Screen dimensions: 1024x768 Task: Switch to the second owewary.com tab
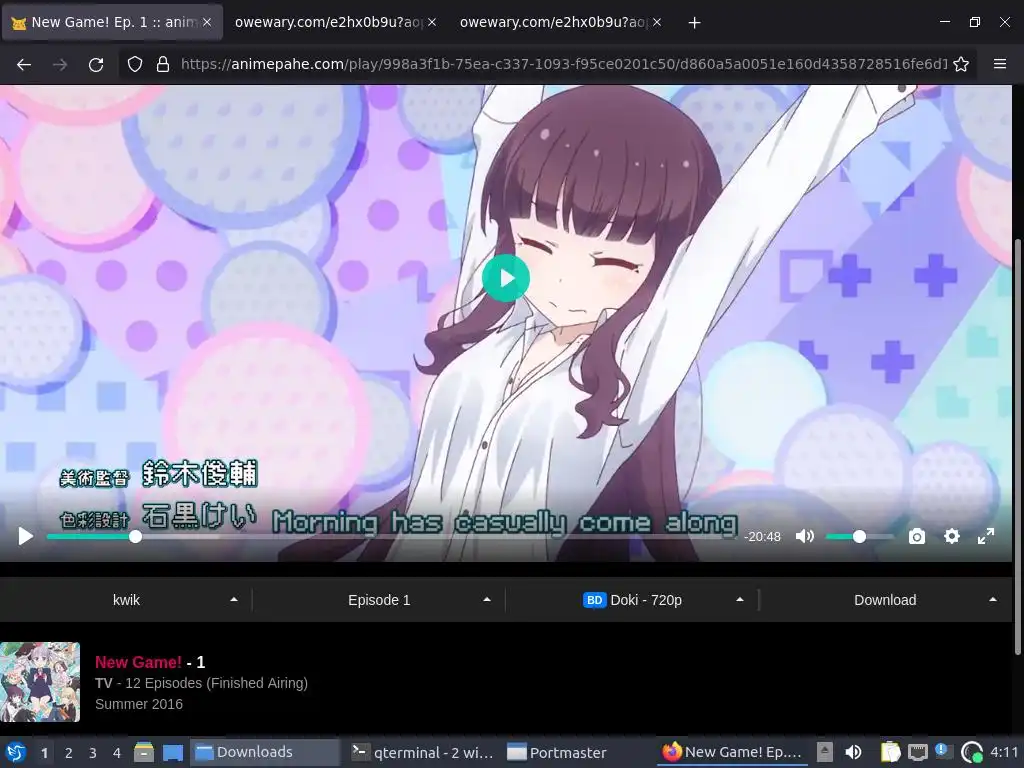click(x=327, y=22)
